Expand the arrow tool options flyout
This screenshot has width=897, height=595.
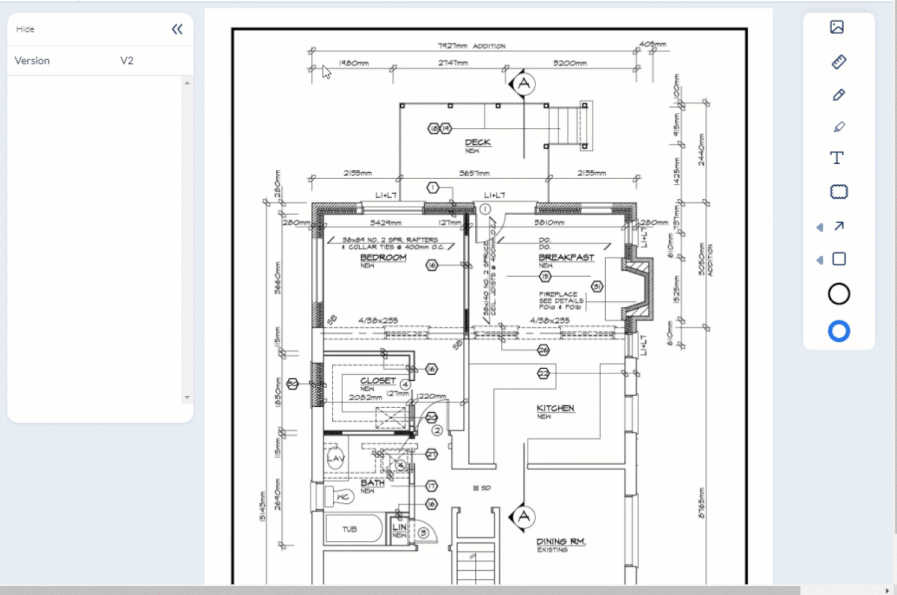(x=820, y=227)
